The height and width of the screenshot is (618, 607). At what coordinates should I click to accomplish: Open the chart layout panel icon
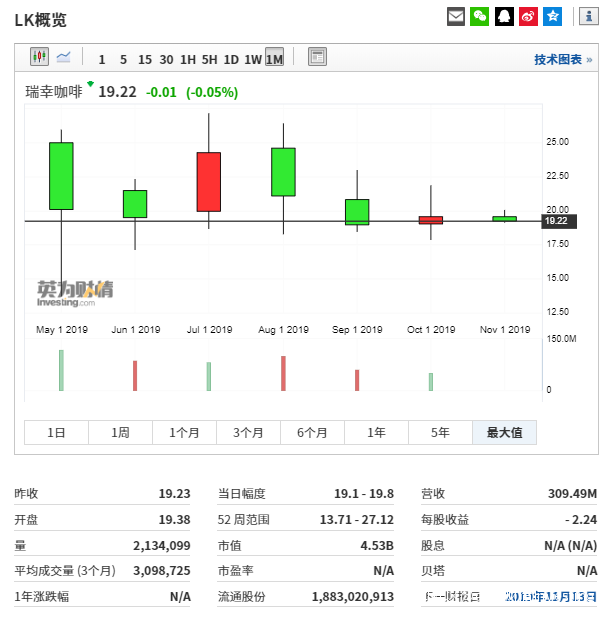pyautogui.click(x=317, y=57)
